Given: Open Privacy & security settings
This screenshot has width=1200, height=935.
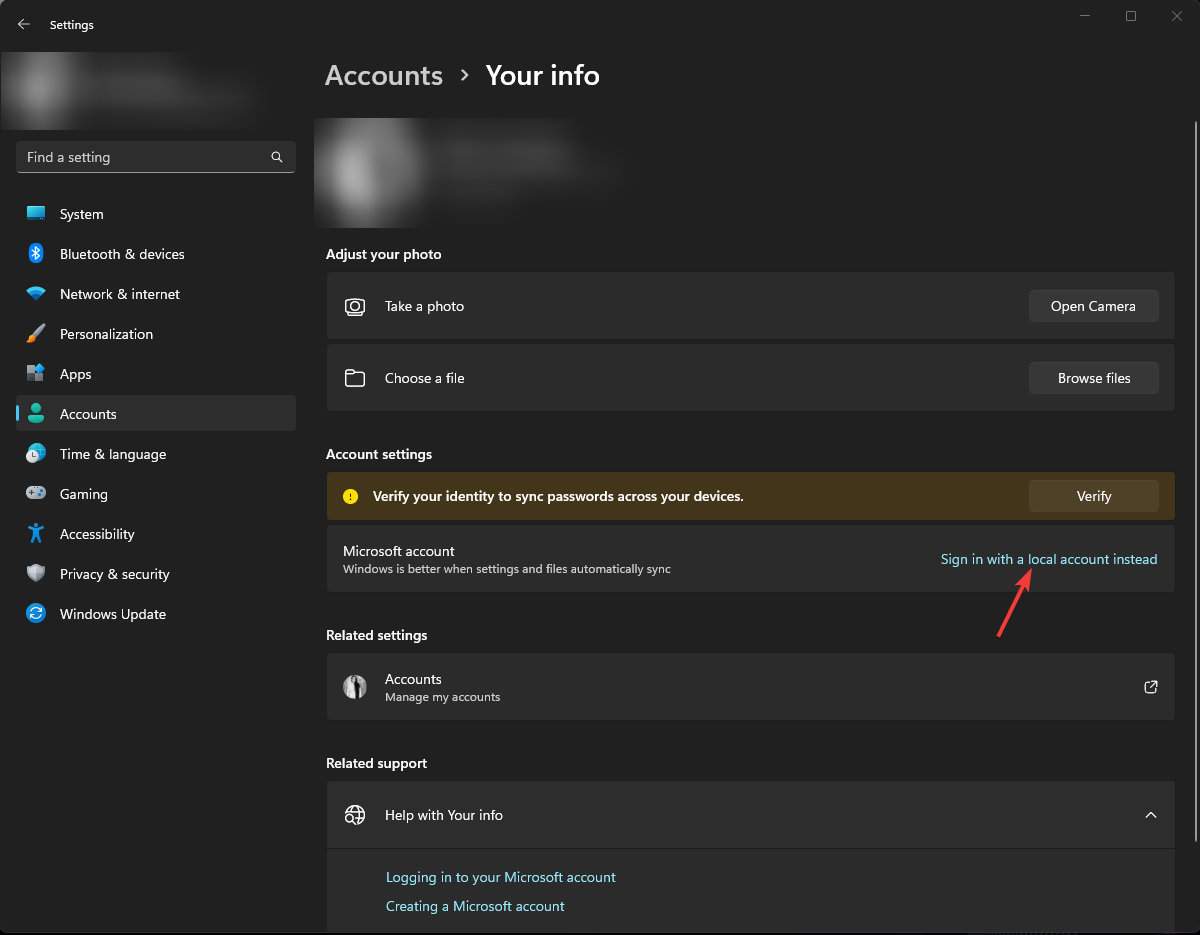Looking at the screenshot, I should click(114, 574).
